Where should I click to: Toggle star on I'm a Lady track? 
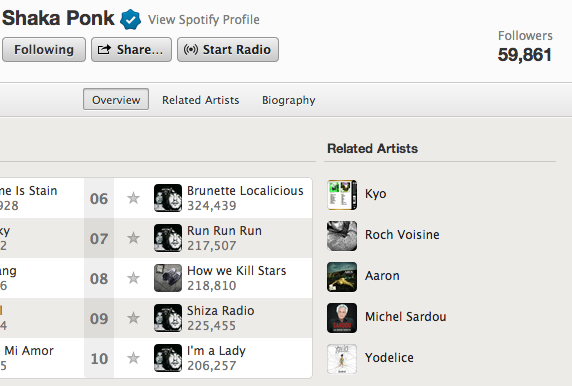tap(134, 358)
